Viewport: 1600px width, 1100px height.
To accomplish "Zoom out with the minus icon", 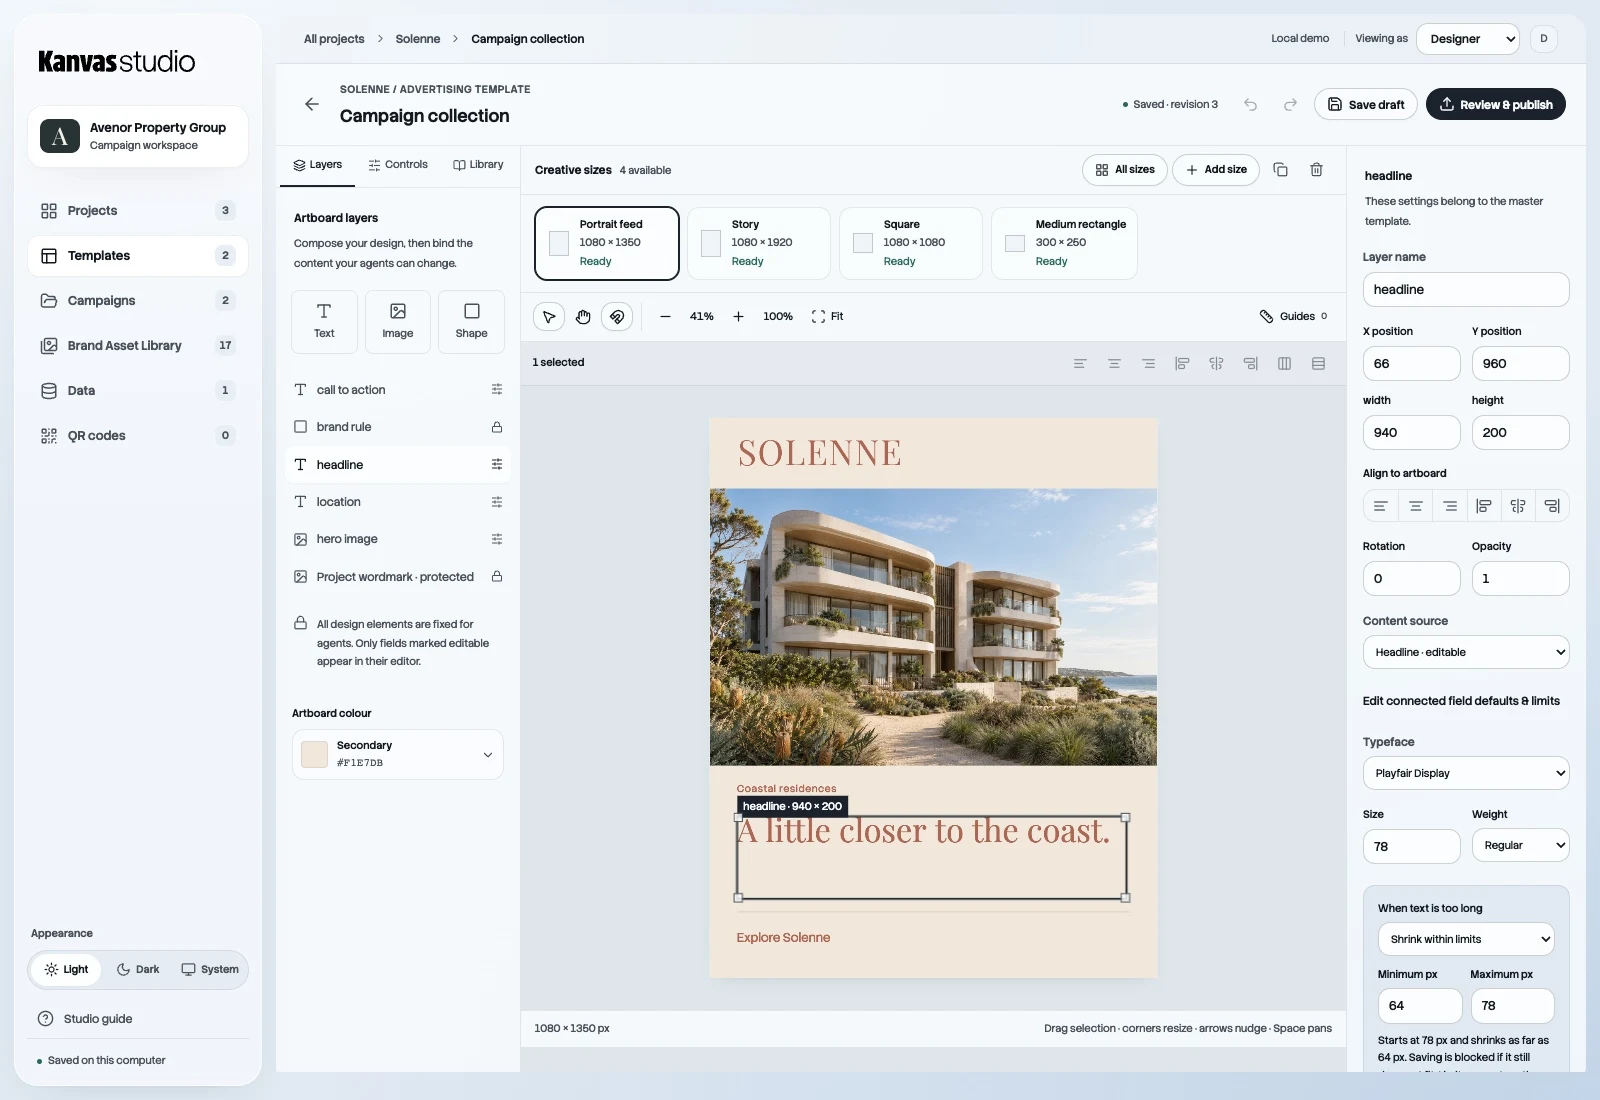I will (x=665, y=316).
